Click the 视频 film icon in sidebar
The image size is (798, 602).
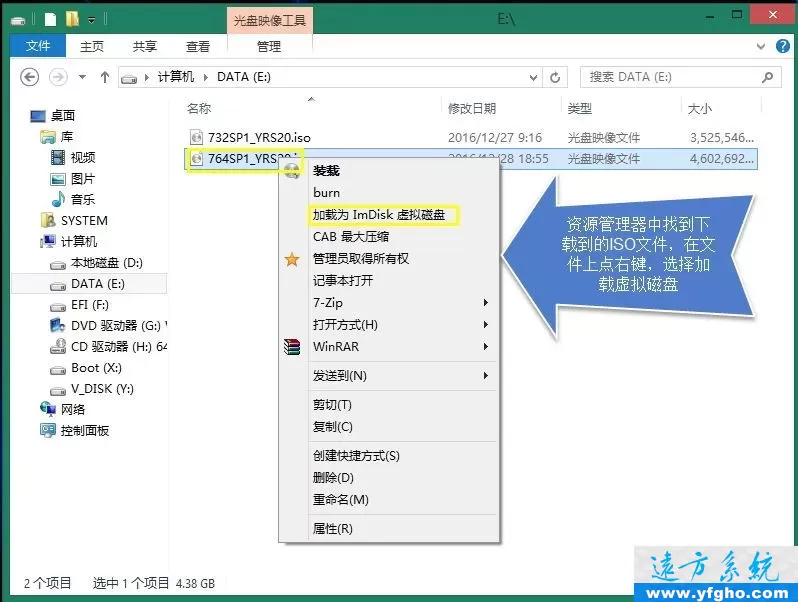pyautogui.click(x=58, y=157)
